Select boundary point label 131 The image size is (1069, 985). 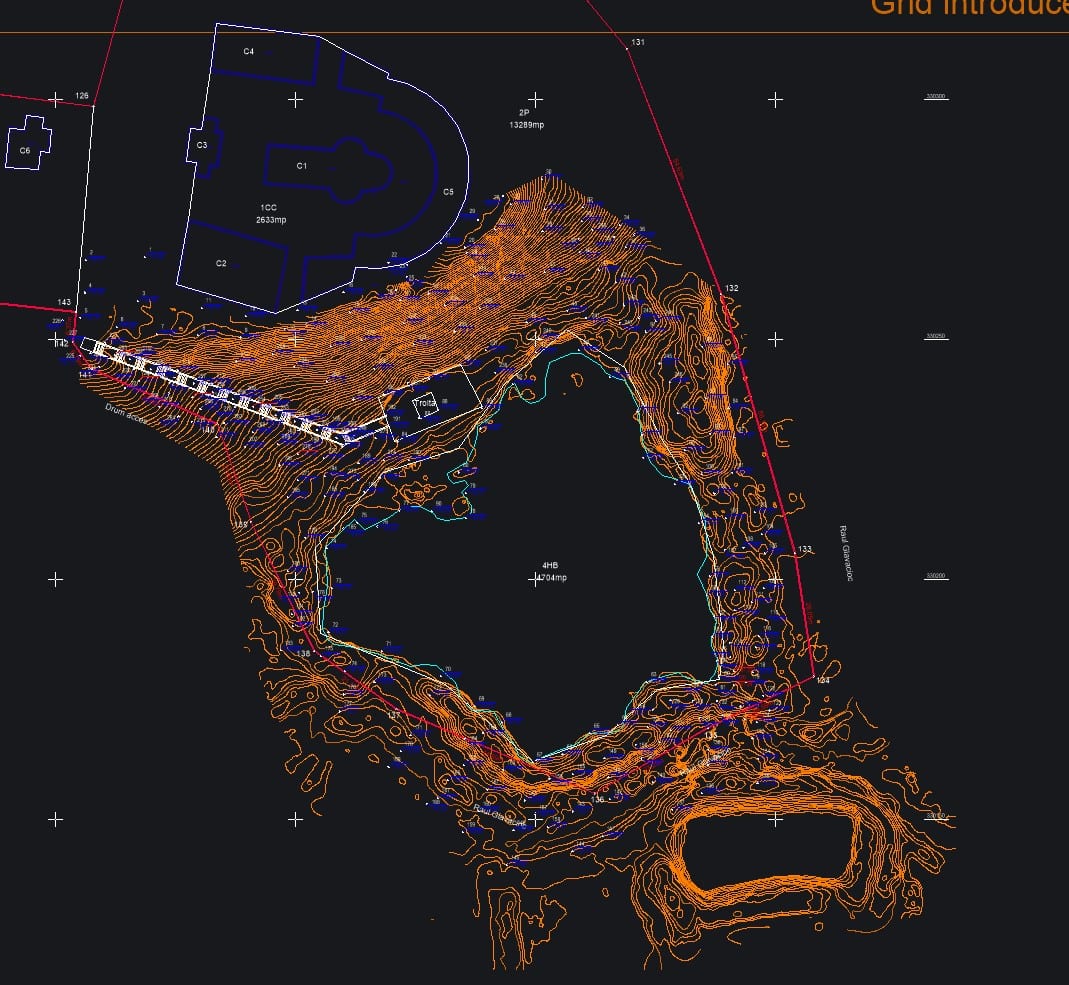pos(638,42)
